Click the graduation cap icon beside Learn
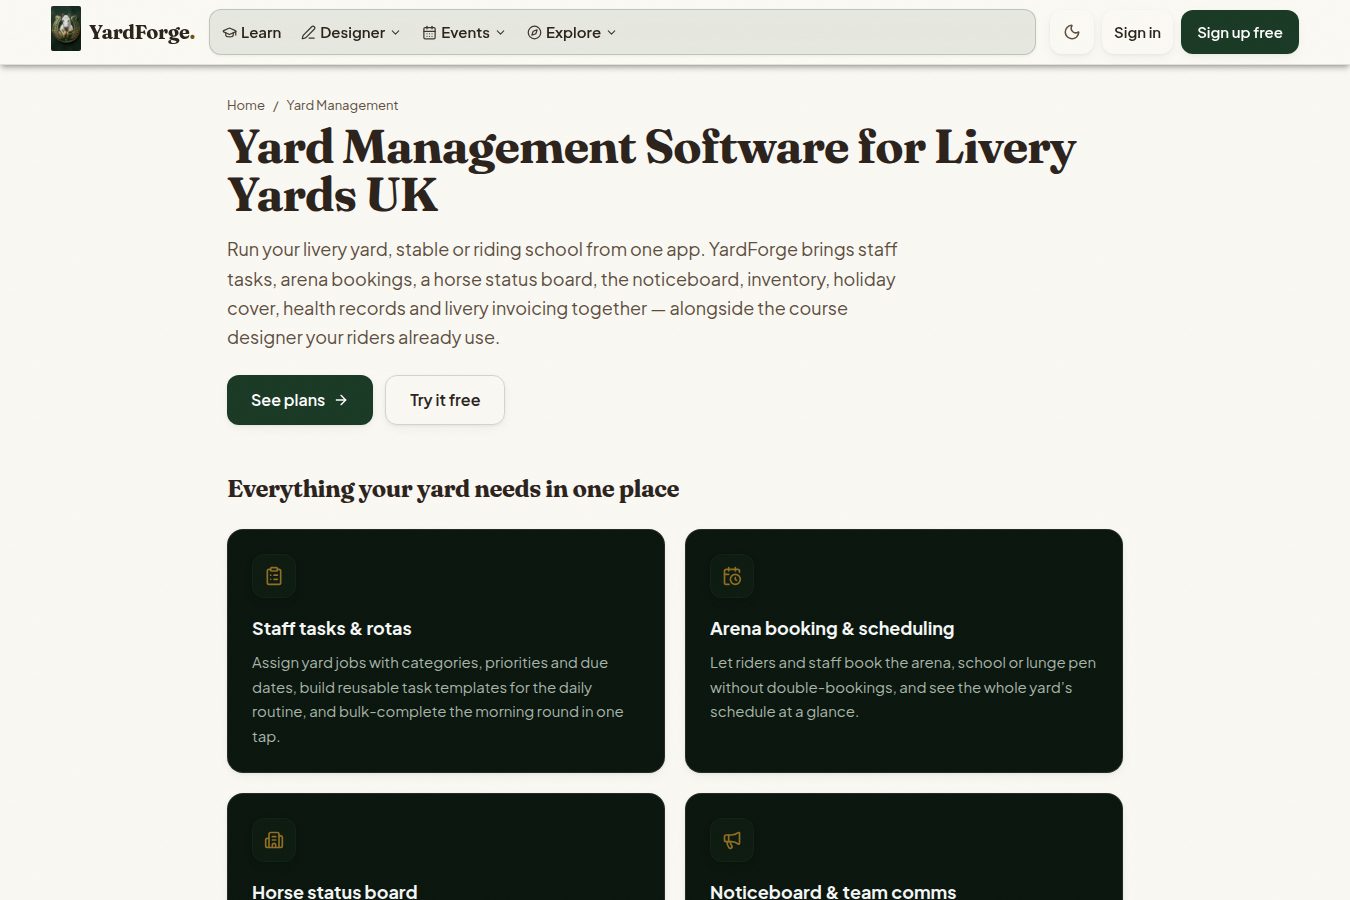 [x=229, y=33]
